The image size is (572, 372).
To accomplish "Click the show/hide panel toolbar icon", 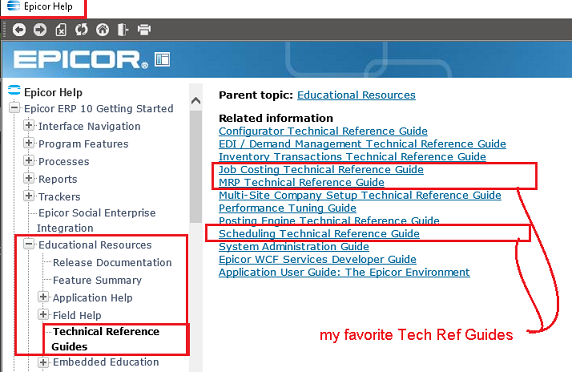I will (123, 30).
